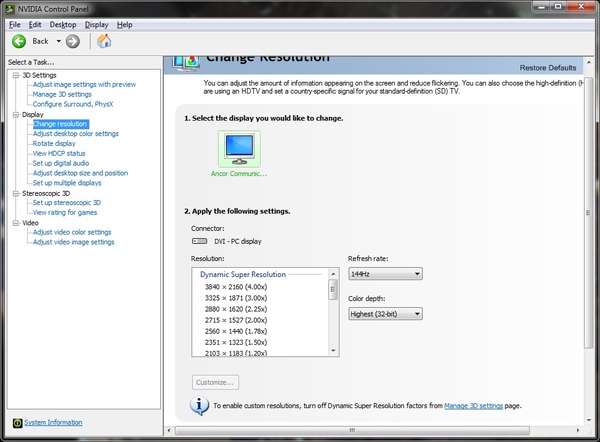Click the System Information icon

(17, 422)
